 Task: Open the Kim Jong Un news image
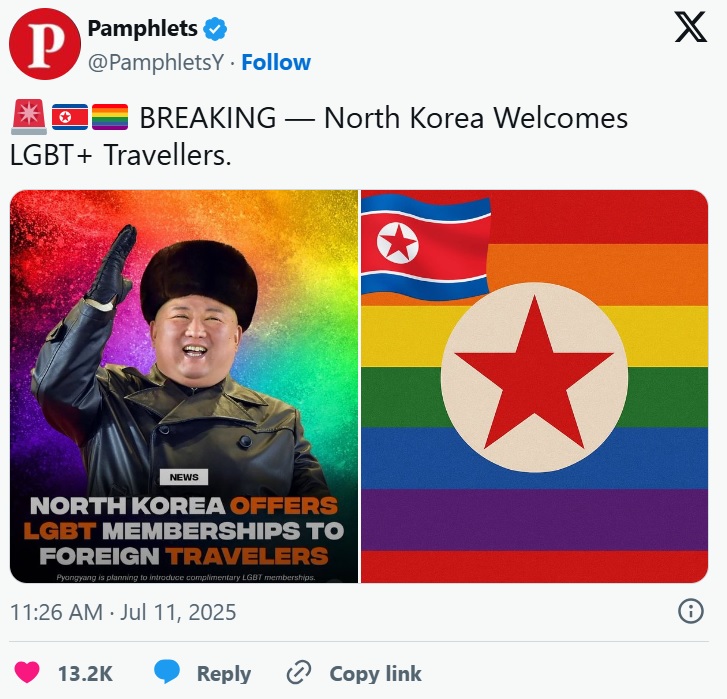click(184, 386)
